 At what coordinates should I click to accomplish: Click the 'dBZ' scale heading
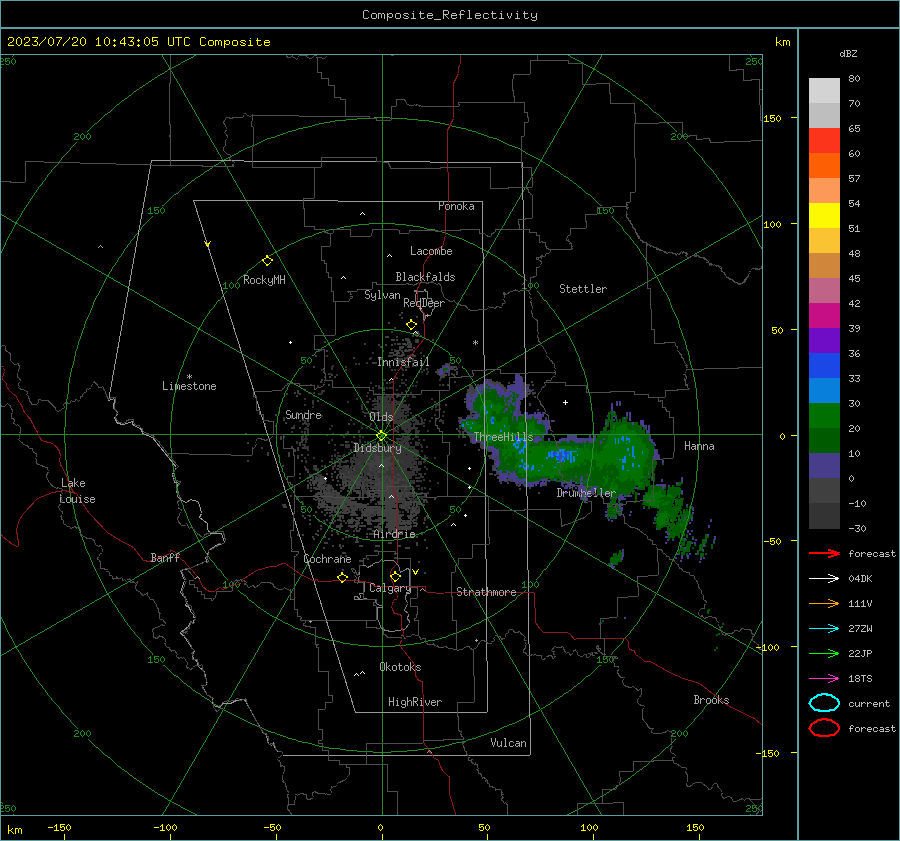pyautogui.click(x=848, y=53)
